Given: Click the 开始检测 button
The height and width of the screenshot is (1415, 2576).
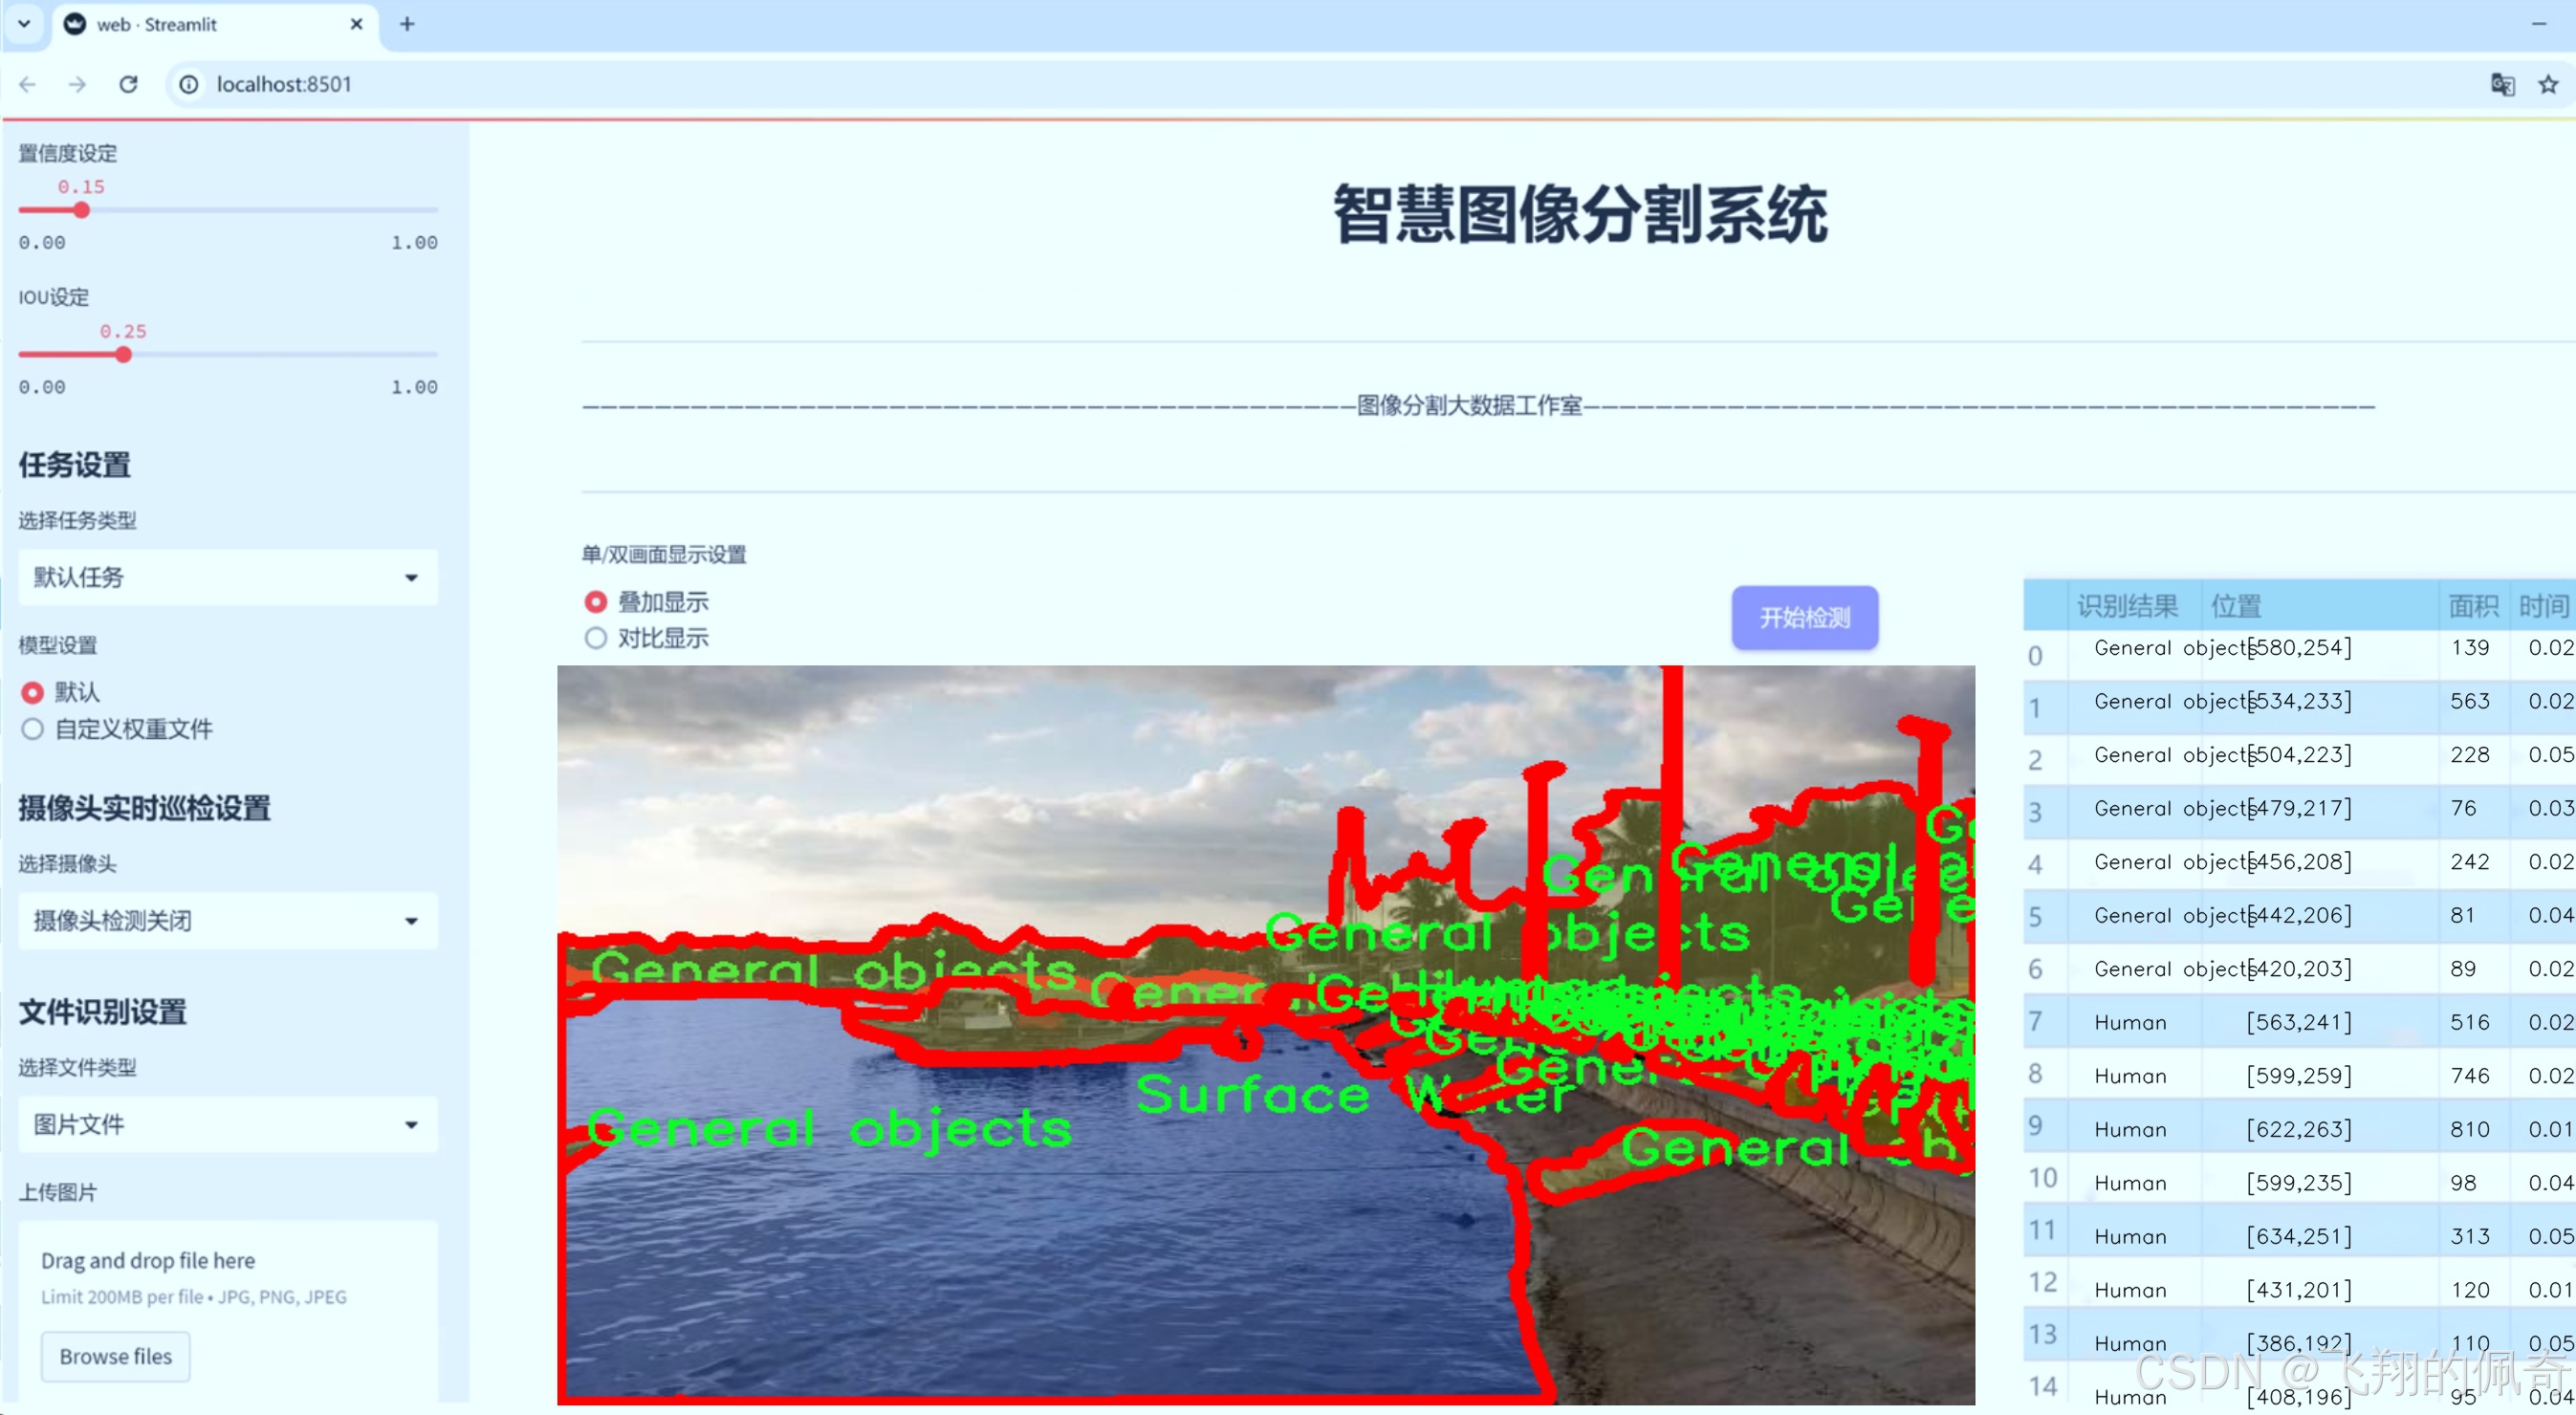Looking at the screenshot, I should click(x=1805, y=617).
